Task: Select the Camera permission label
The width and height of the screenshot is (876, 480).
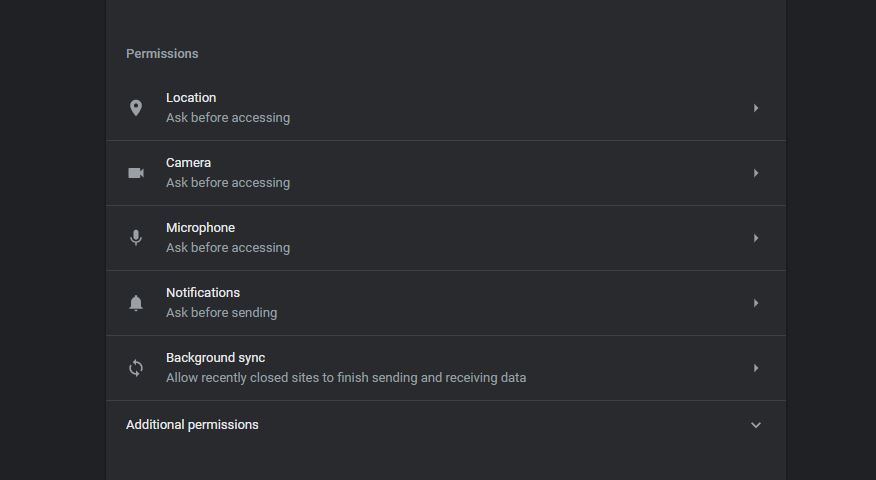Action: [188, 163]
